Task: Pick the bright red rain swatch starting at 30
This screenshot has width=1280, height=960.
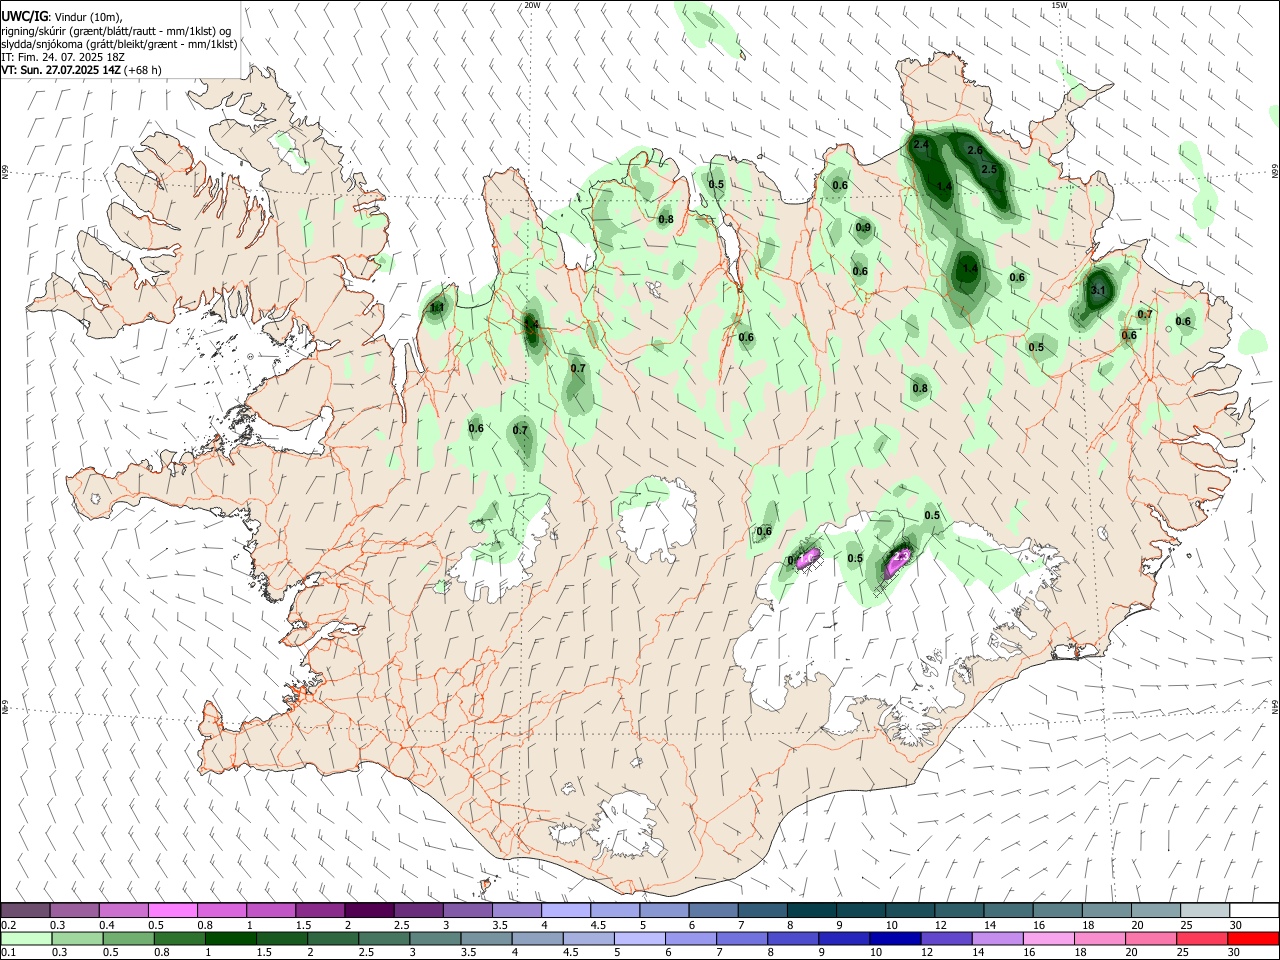Action: point(1252,938)
